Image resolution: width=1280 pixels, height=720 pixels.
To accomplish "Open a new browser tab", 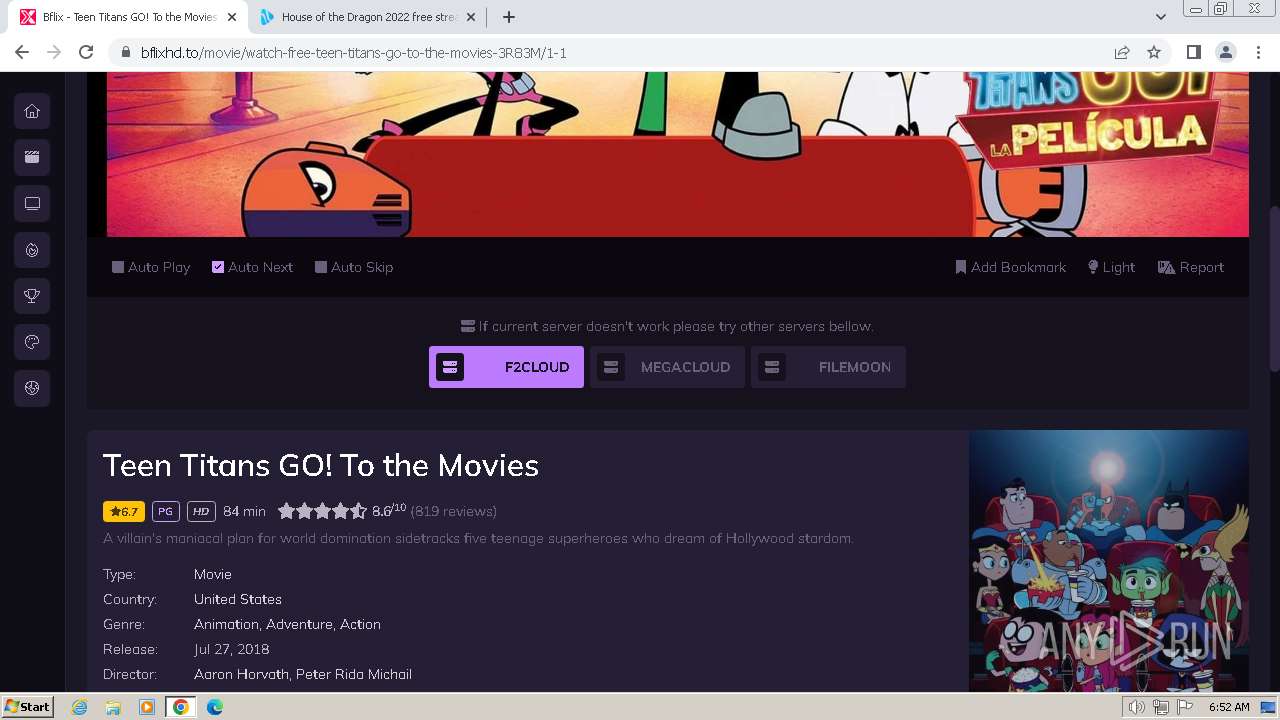I will [509, 17].
